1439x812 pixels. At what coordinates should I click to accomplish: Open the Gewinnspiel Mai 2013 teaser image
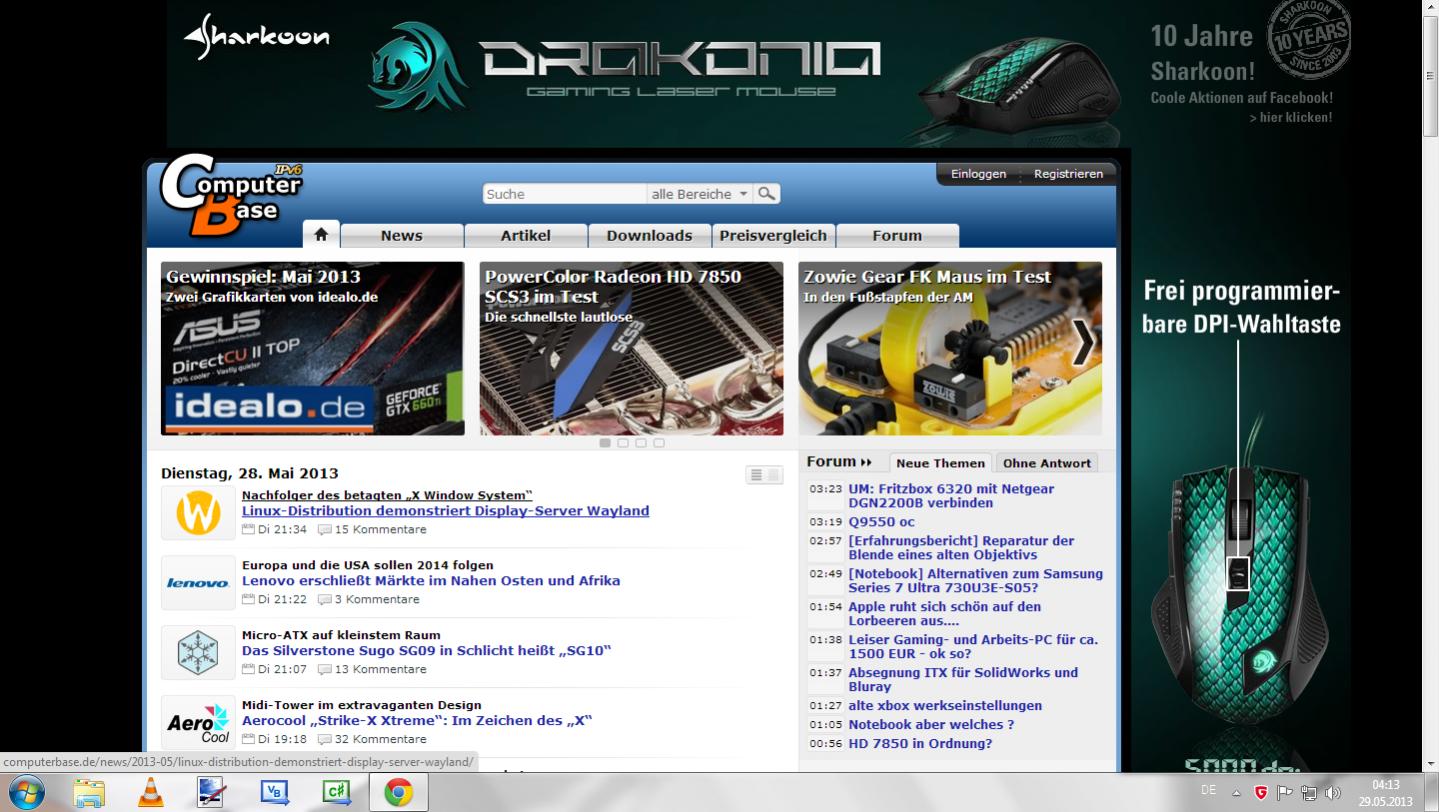(x=312, y=348)
